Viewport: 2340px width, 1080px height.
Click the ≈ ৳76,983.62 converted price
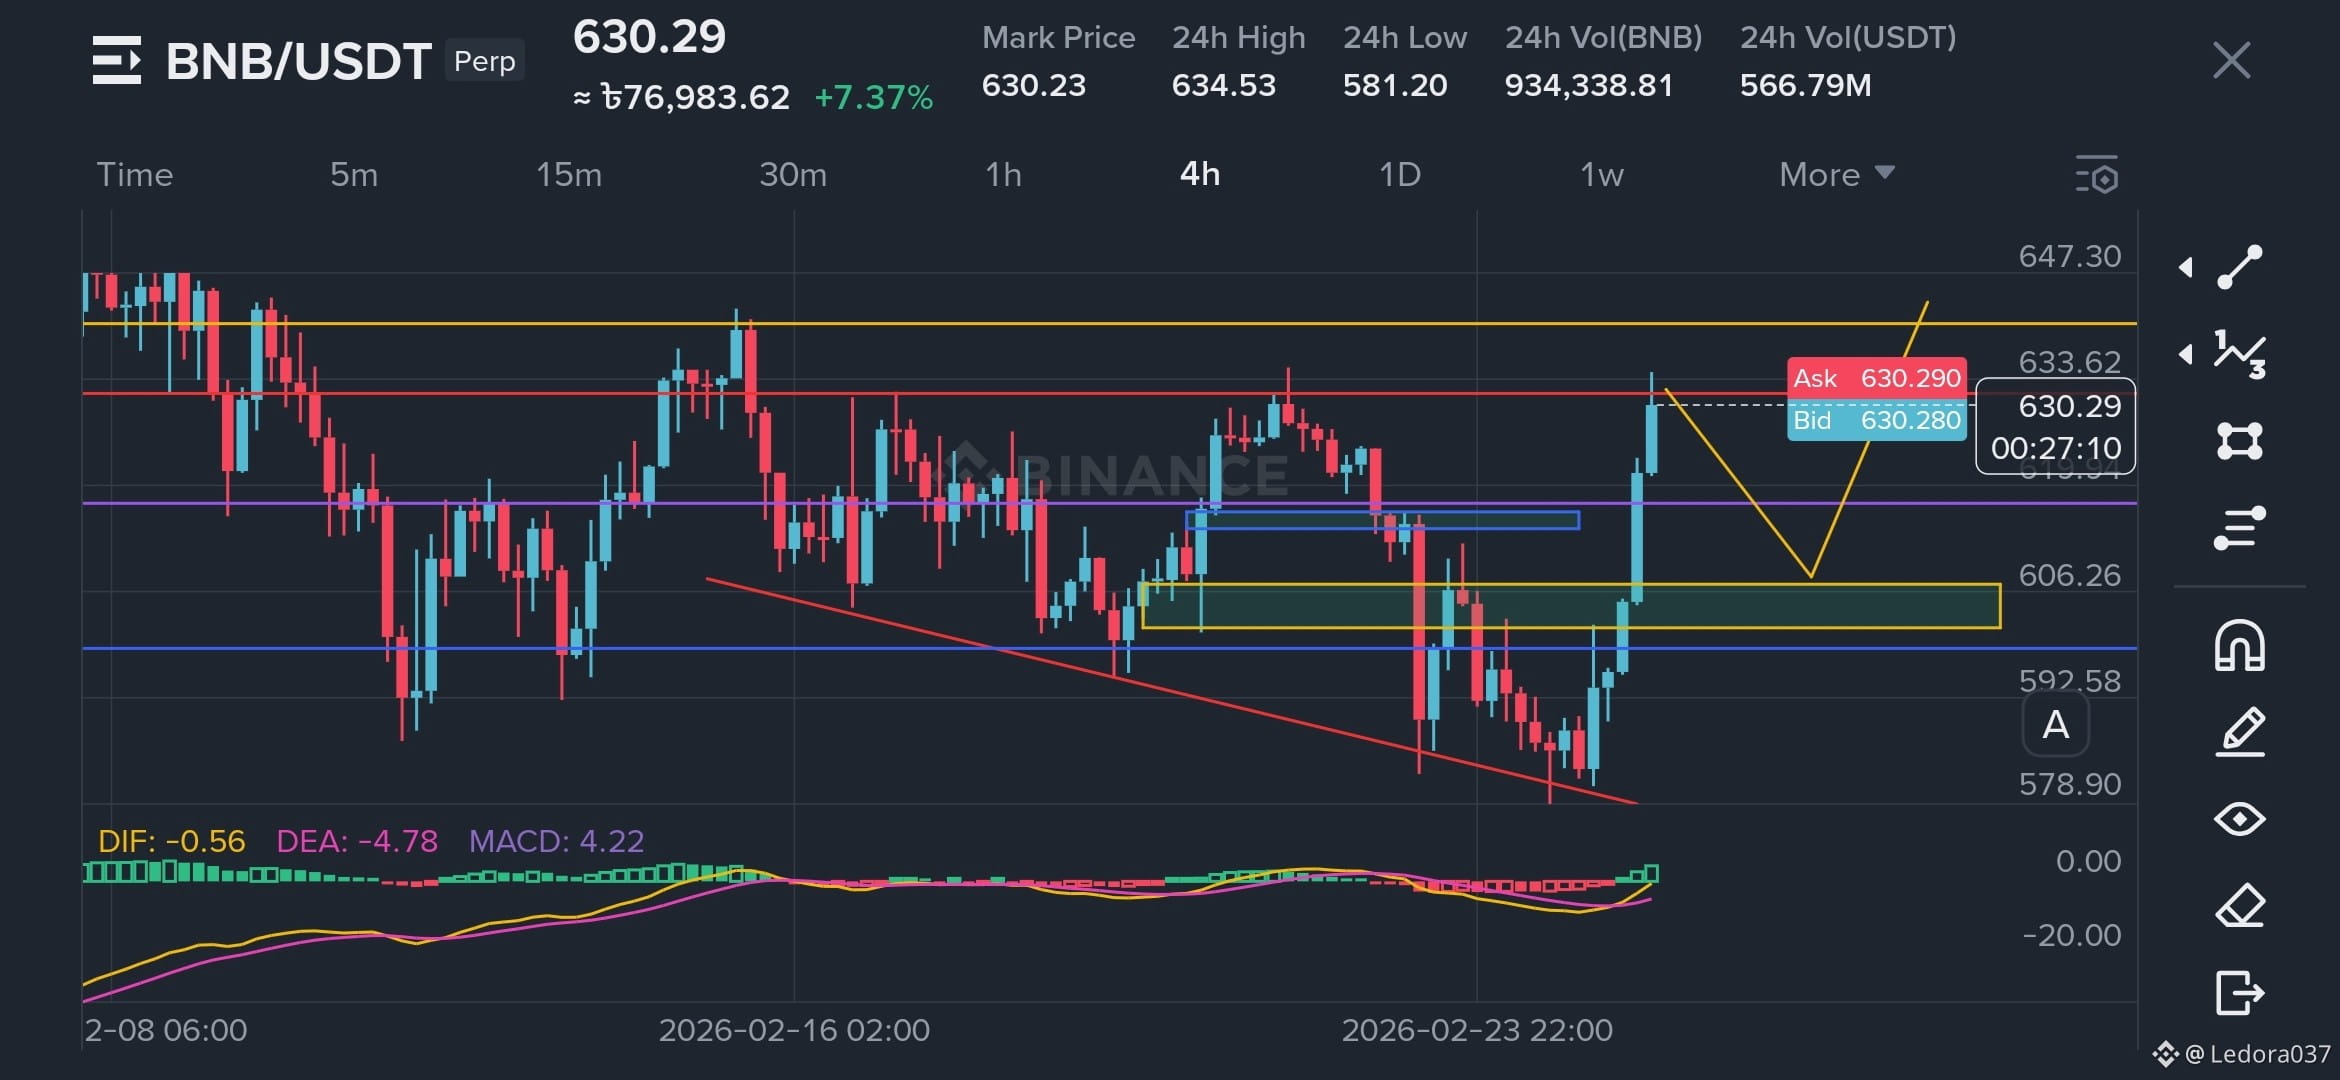(681, 98)
